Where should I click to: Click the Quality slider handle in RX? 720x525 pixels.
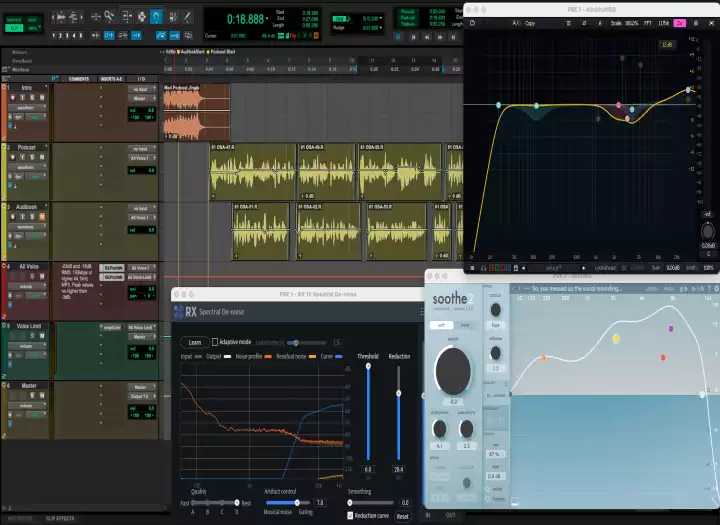[x=237, y=502]
